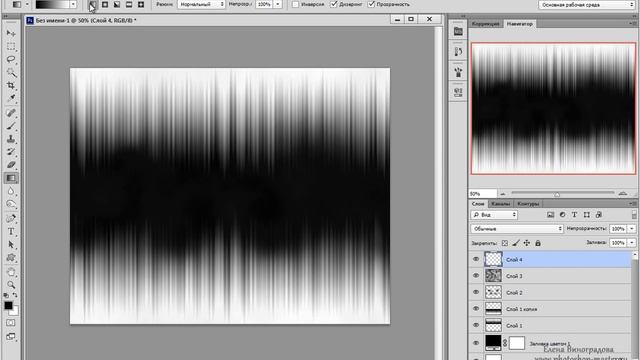This screenshot has width=640, height=360.
Task: Select the Lasso tool
Action: click(11, 59)
